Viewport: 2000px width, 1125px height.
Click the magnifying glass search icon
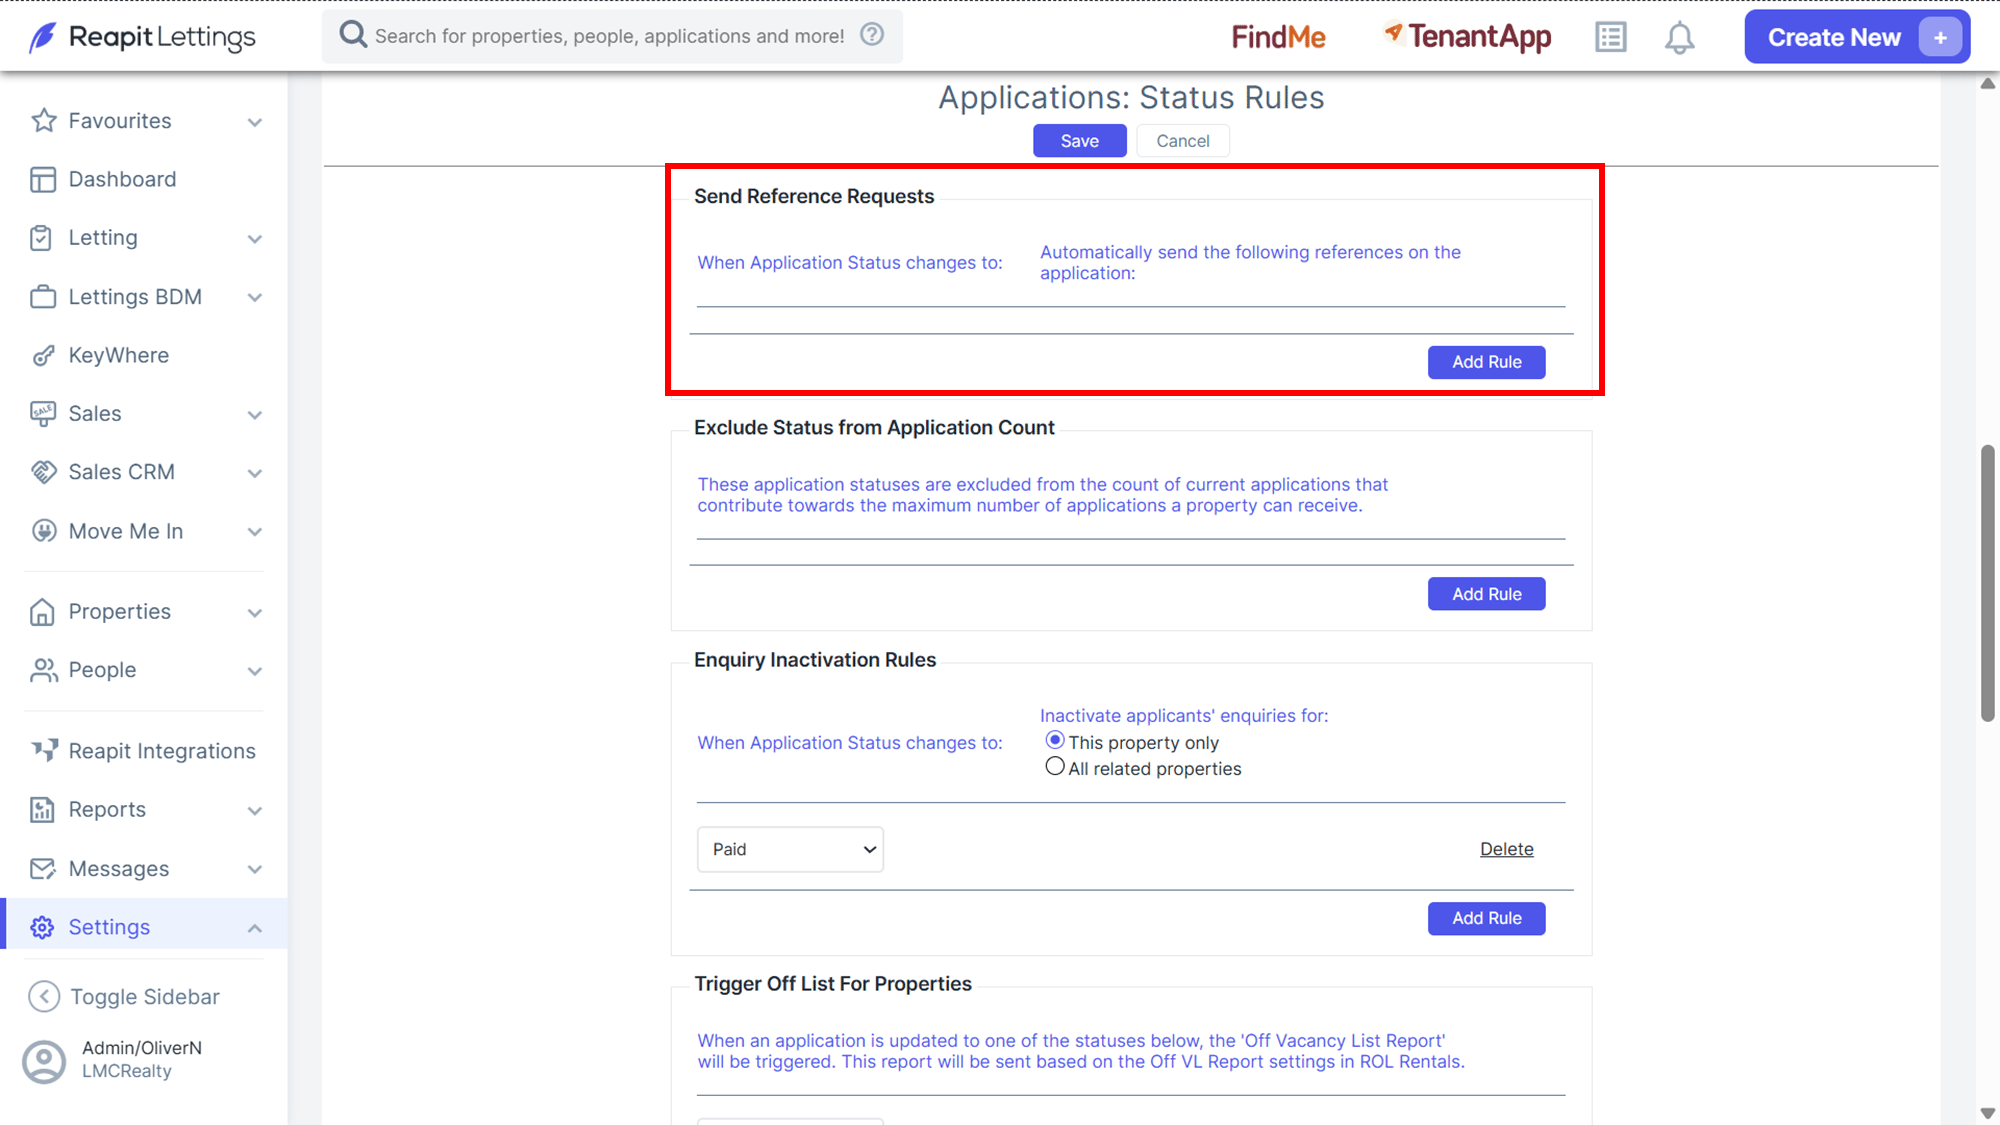point(353,35)
